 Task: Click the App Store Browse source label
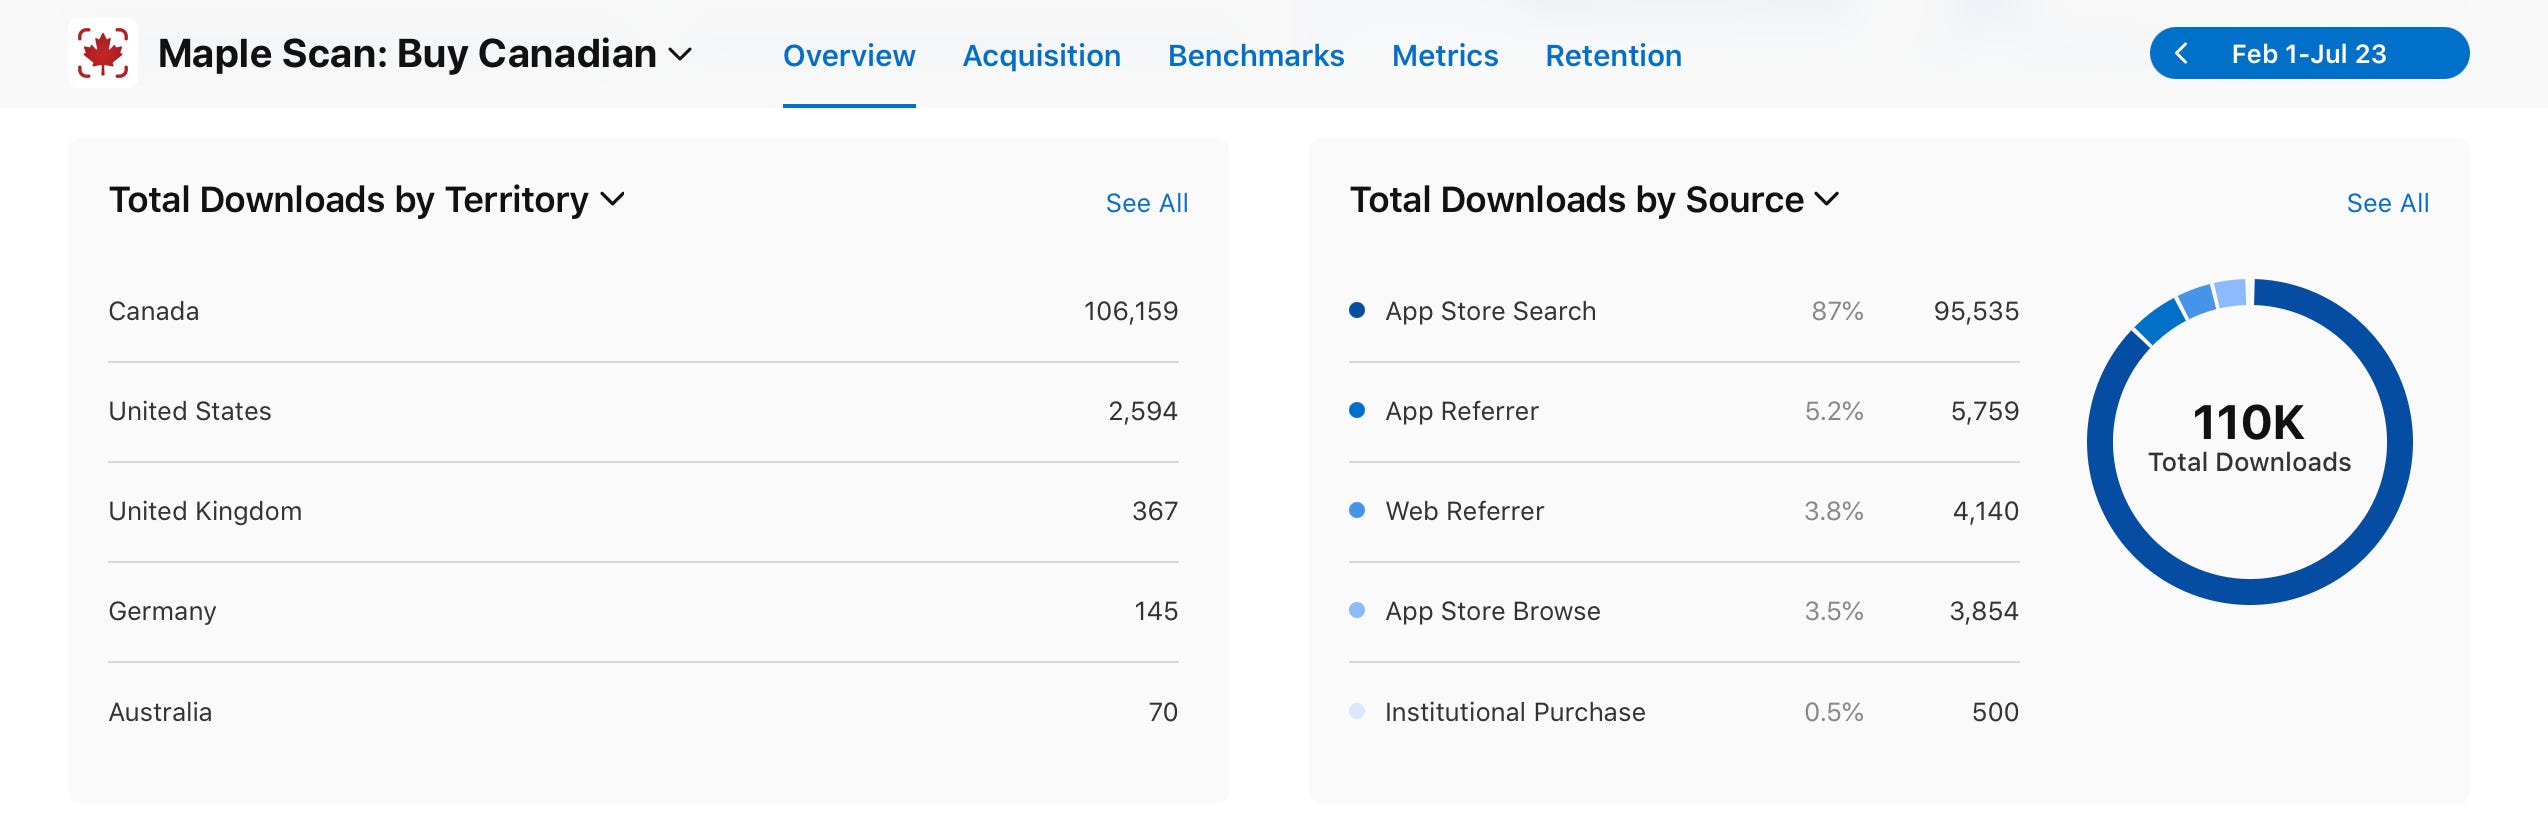click(1492, 611)
